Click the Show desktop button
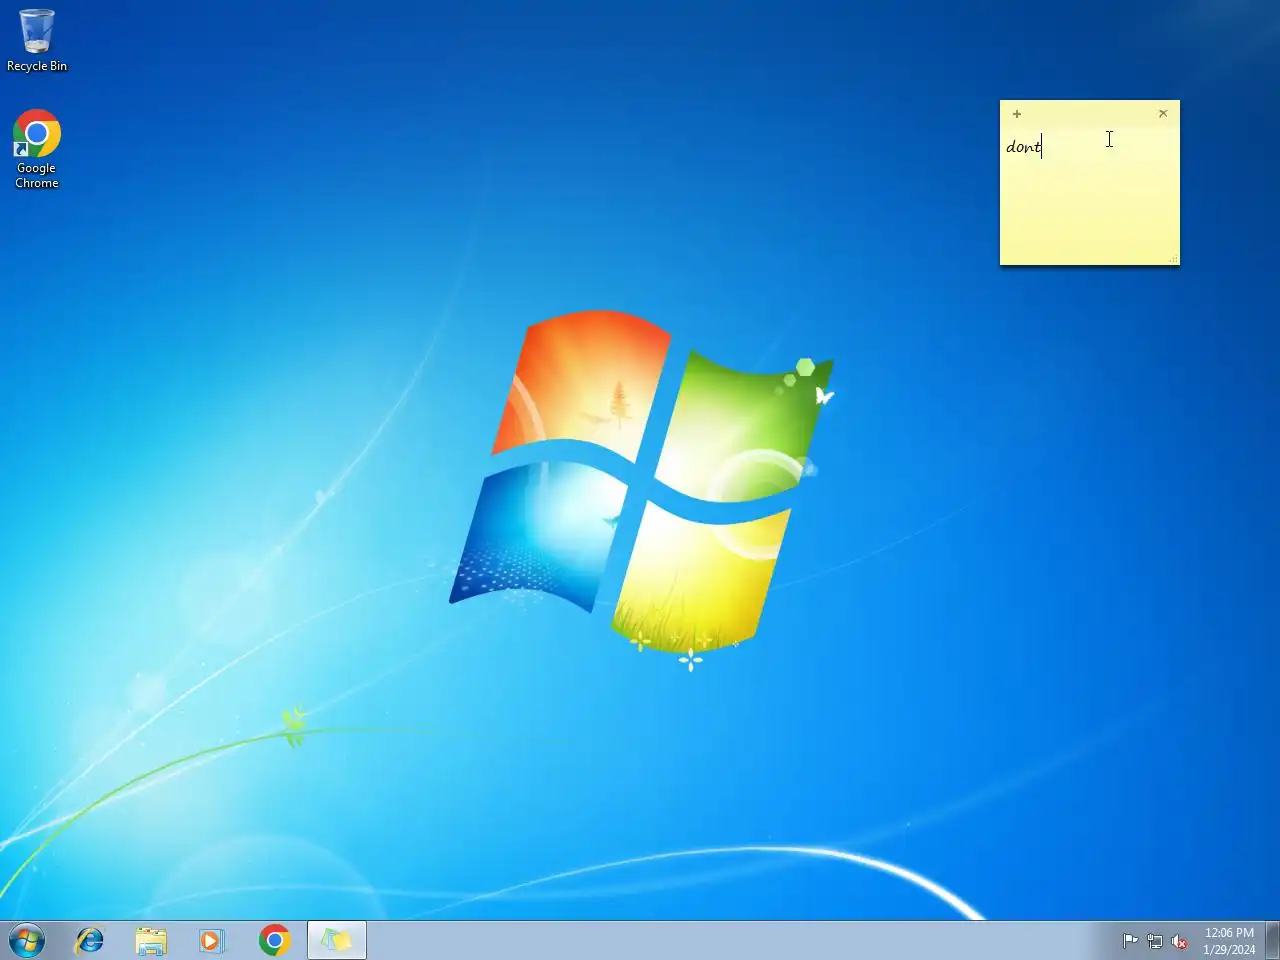This screenshot has height=960, width=1280. (1273, 941)
